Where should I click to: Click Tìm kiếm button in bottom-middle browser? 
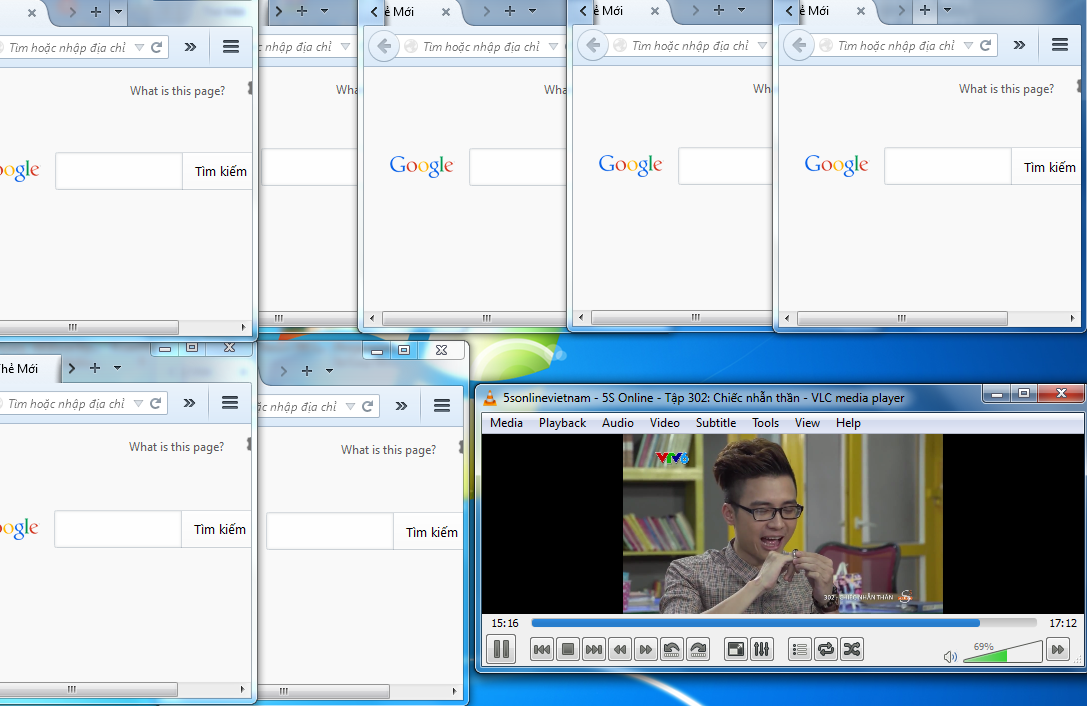point(432,532)
